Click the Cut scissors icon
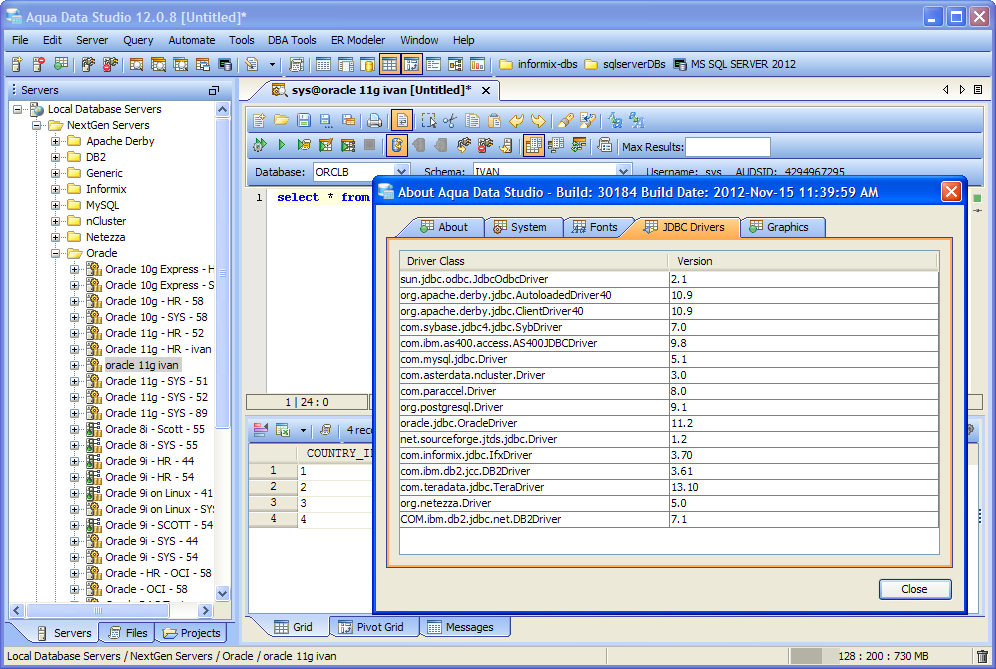996x669 pixels. point(449,120)
